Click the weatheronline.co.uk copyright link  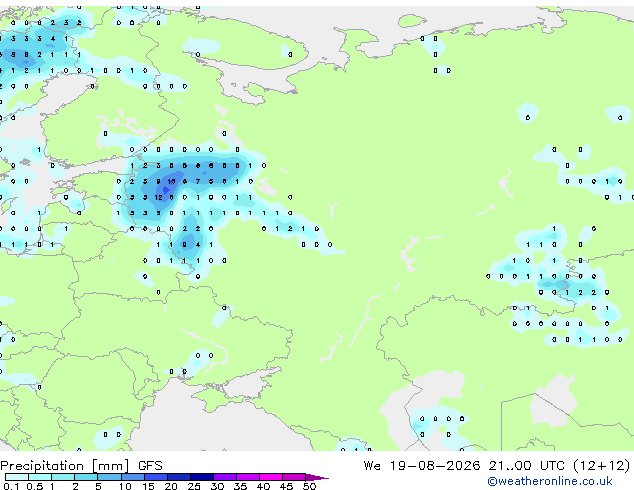[x=550, y=481]
